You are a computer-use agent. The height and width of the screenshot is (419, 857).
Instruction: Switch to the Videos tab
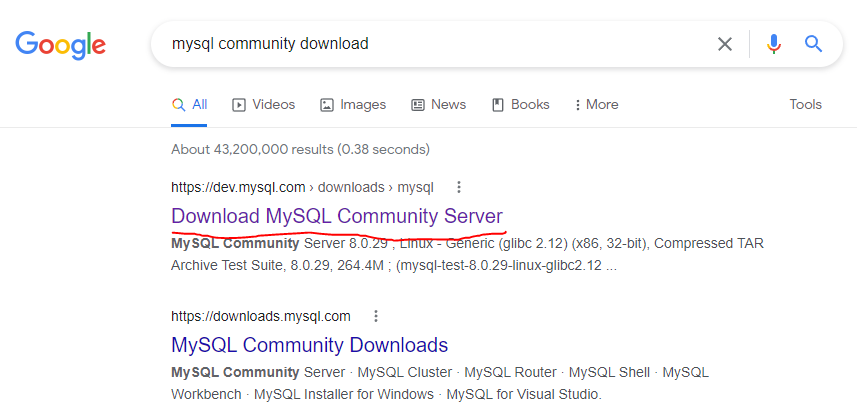click(263, 104)
